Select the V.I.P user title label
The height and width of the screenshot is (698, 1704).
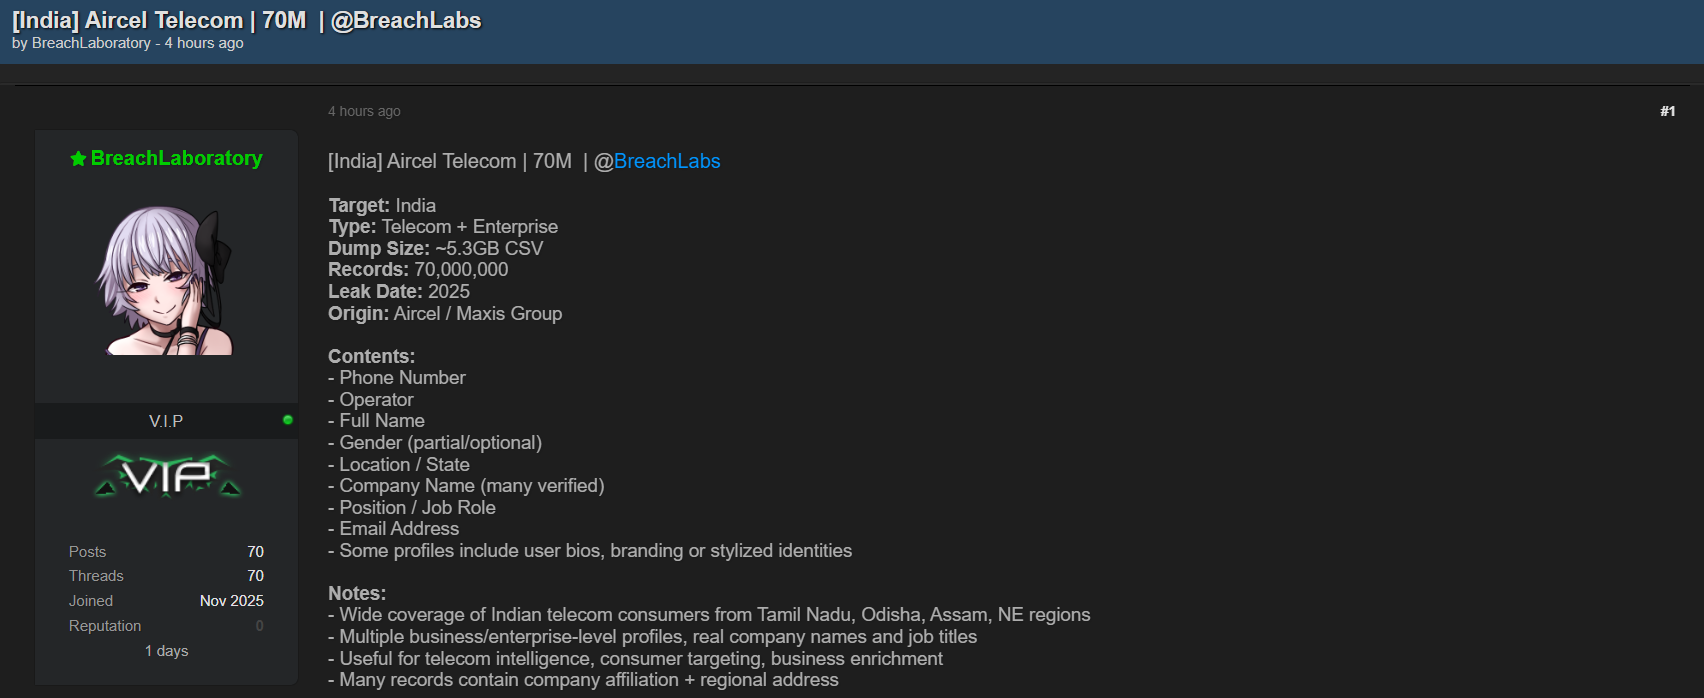(x=166, y=421)
